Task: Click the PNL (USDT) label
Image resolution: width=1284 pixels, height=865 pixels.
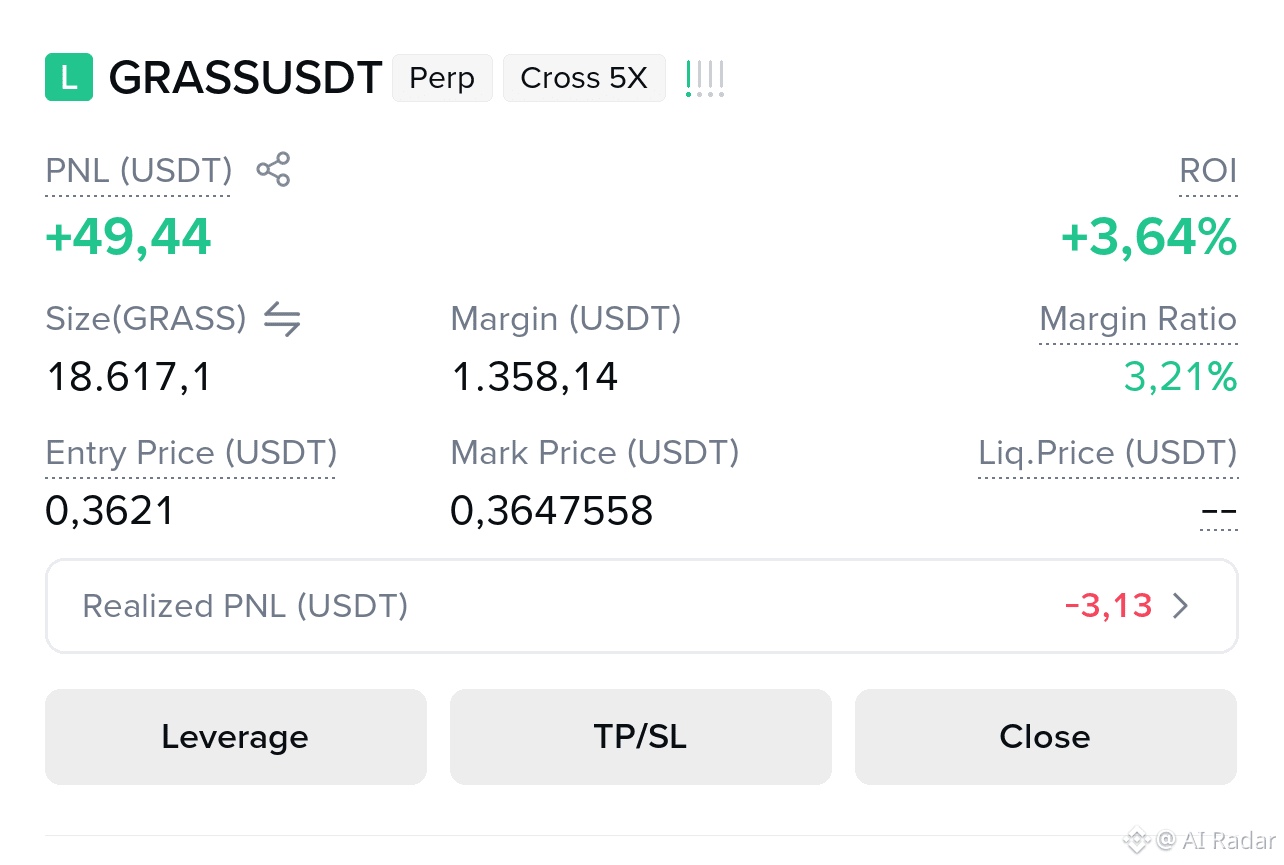Action: pos(139,171)
